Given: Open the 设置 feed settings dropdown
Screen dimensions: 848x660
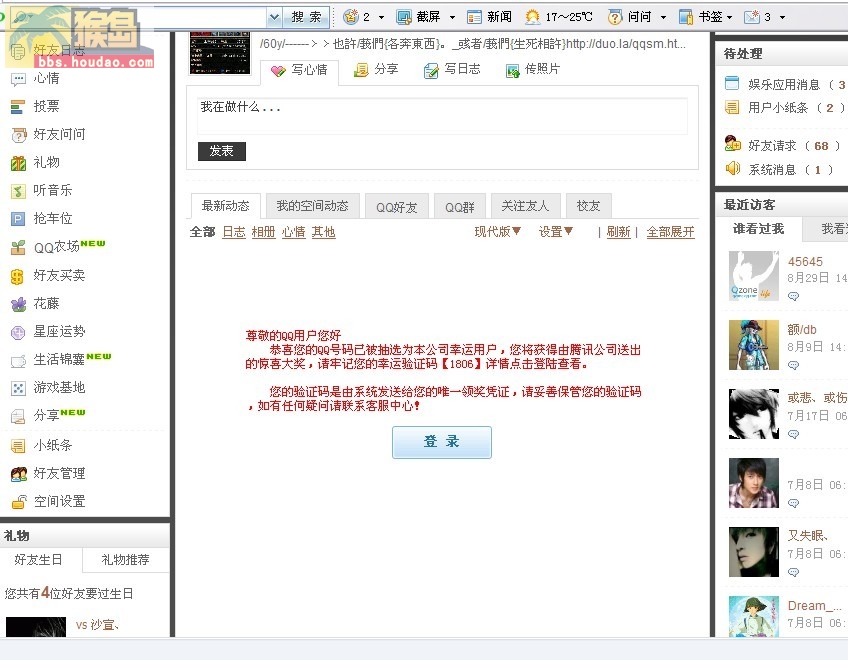Looking at the screenshot, I should click(x=555, y=232).
